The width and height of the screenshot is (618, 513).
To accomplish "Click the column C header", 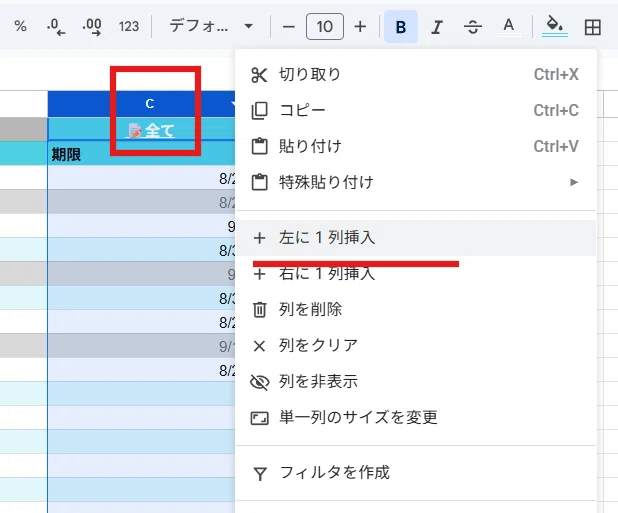I will [142, 104].
